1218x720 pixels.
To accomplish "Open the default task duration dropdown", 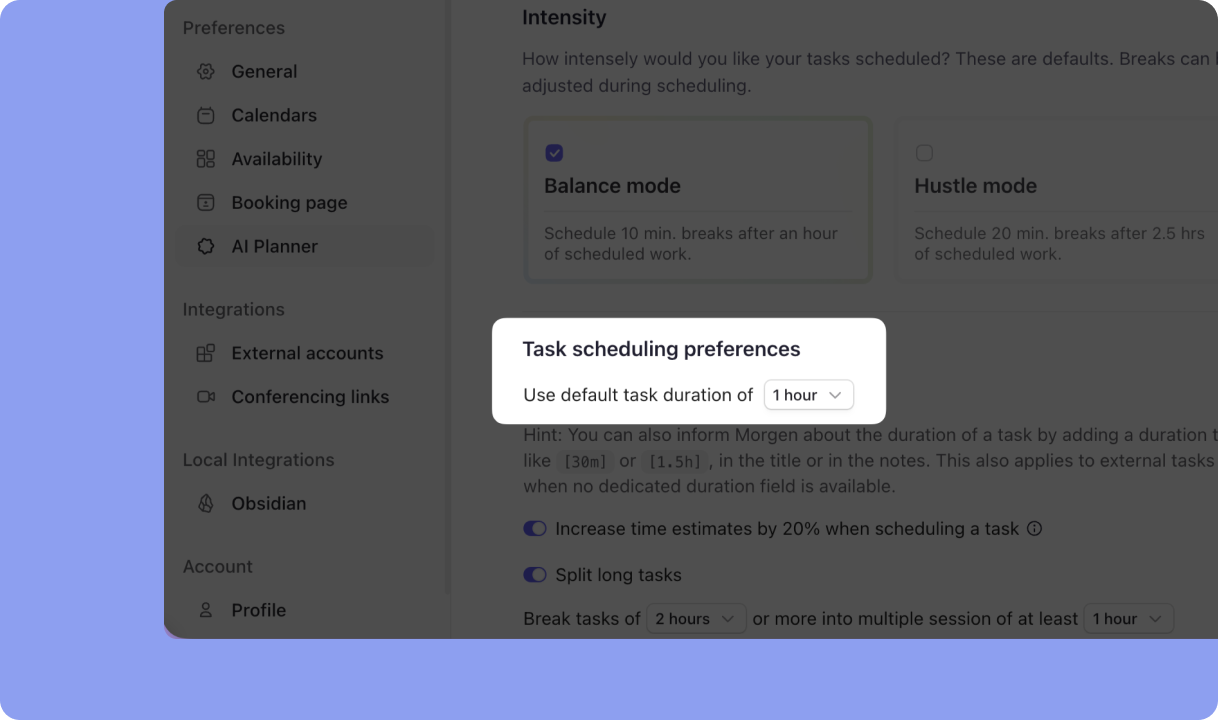I will (x=808, y=394).
